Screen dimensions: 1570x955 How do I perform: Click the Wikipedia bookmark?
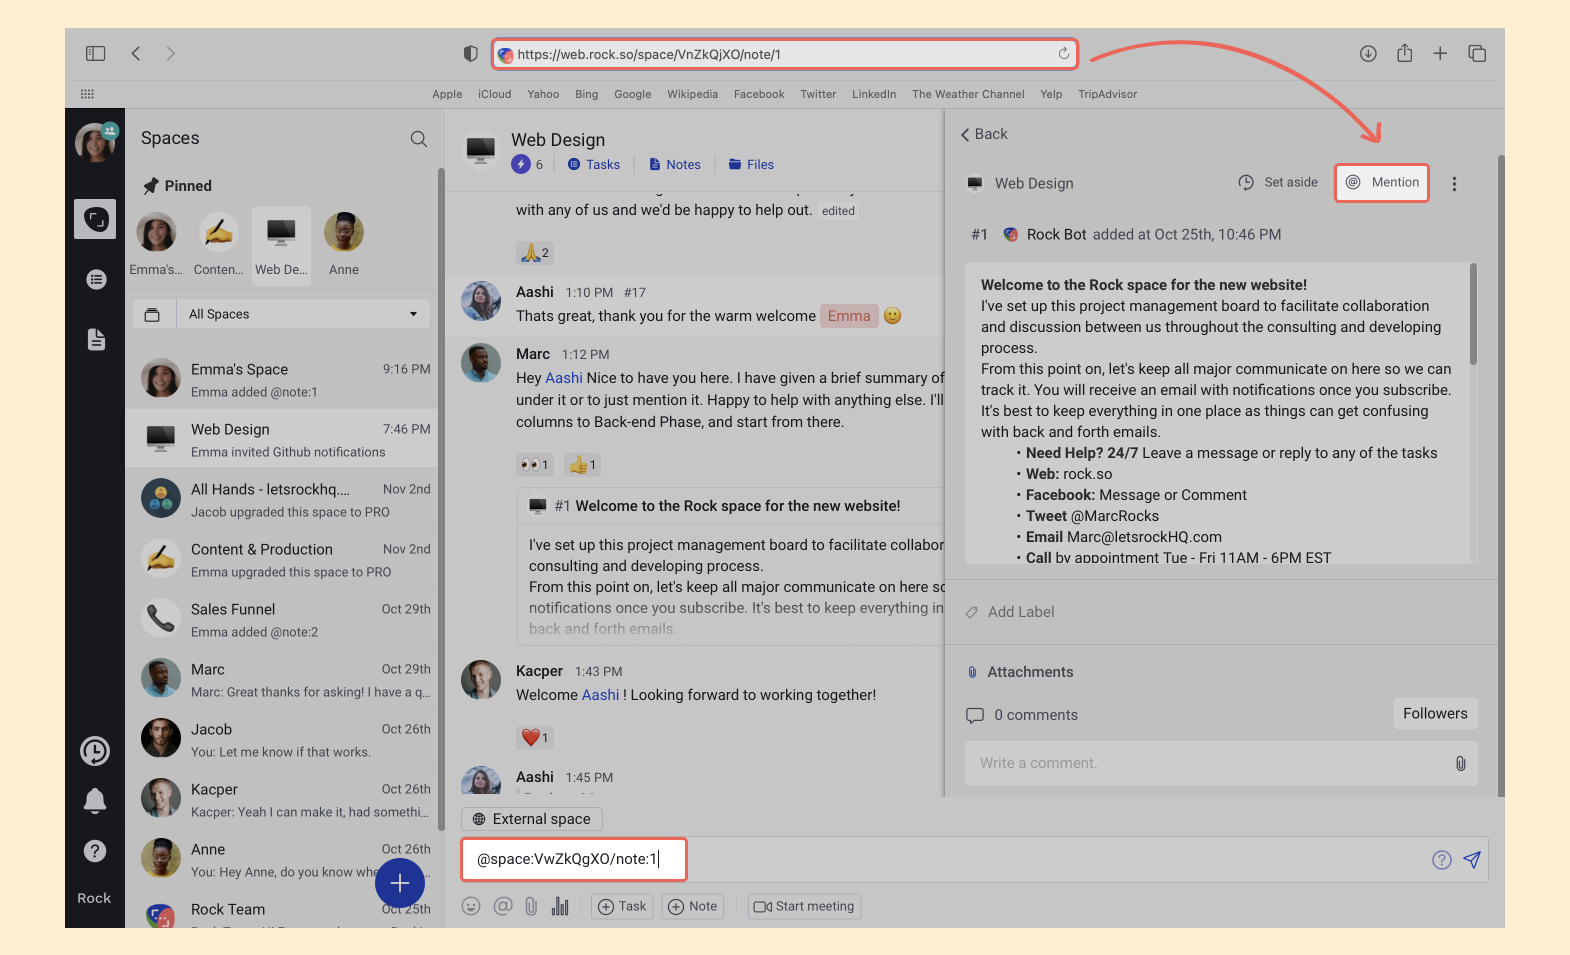tap(692, 94)
